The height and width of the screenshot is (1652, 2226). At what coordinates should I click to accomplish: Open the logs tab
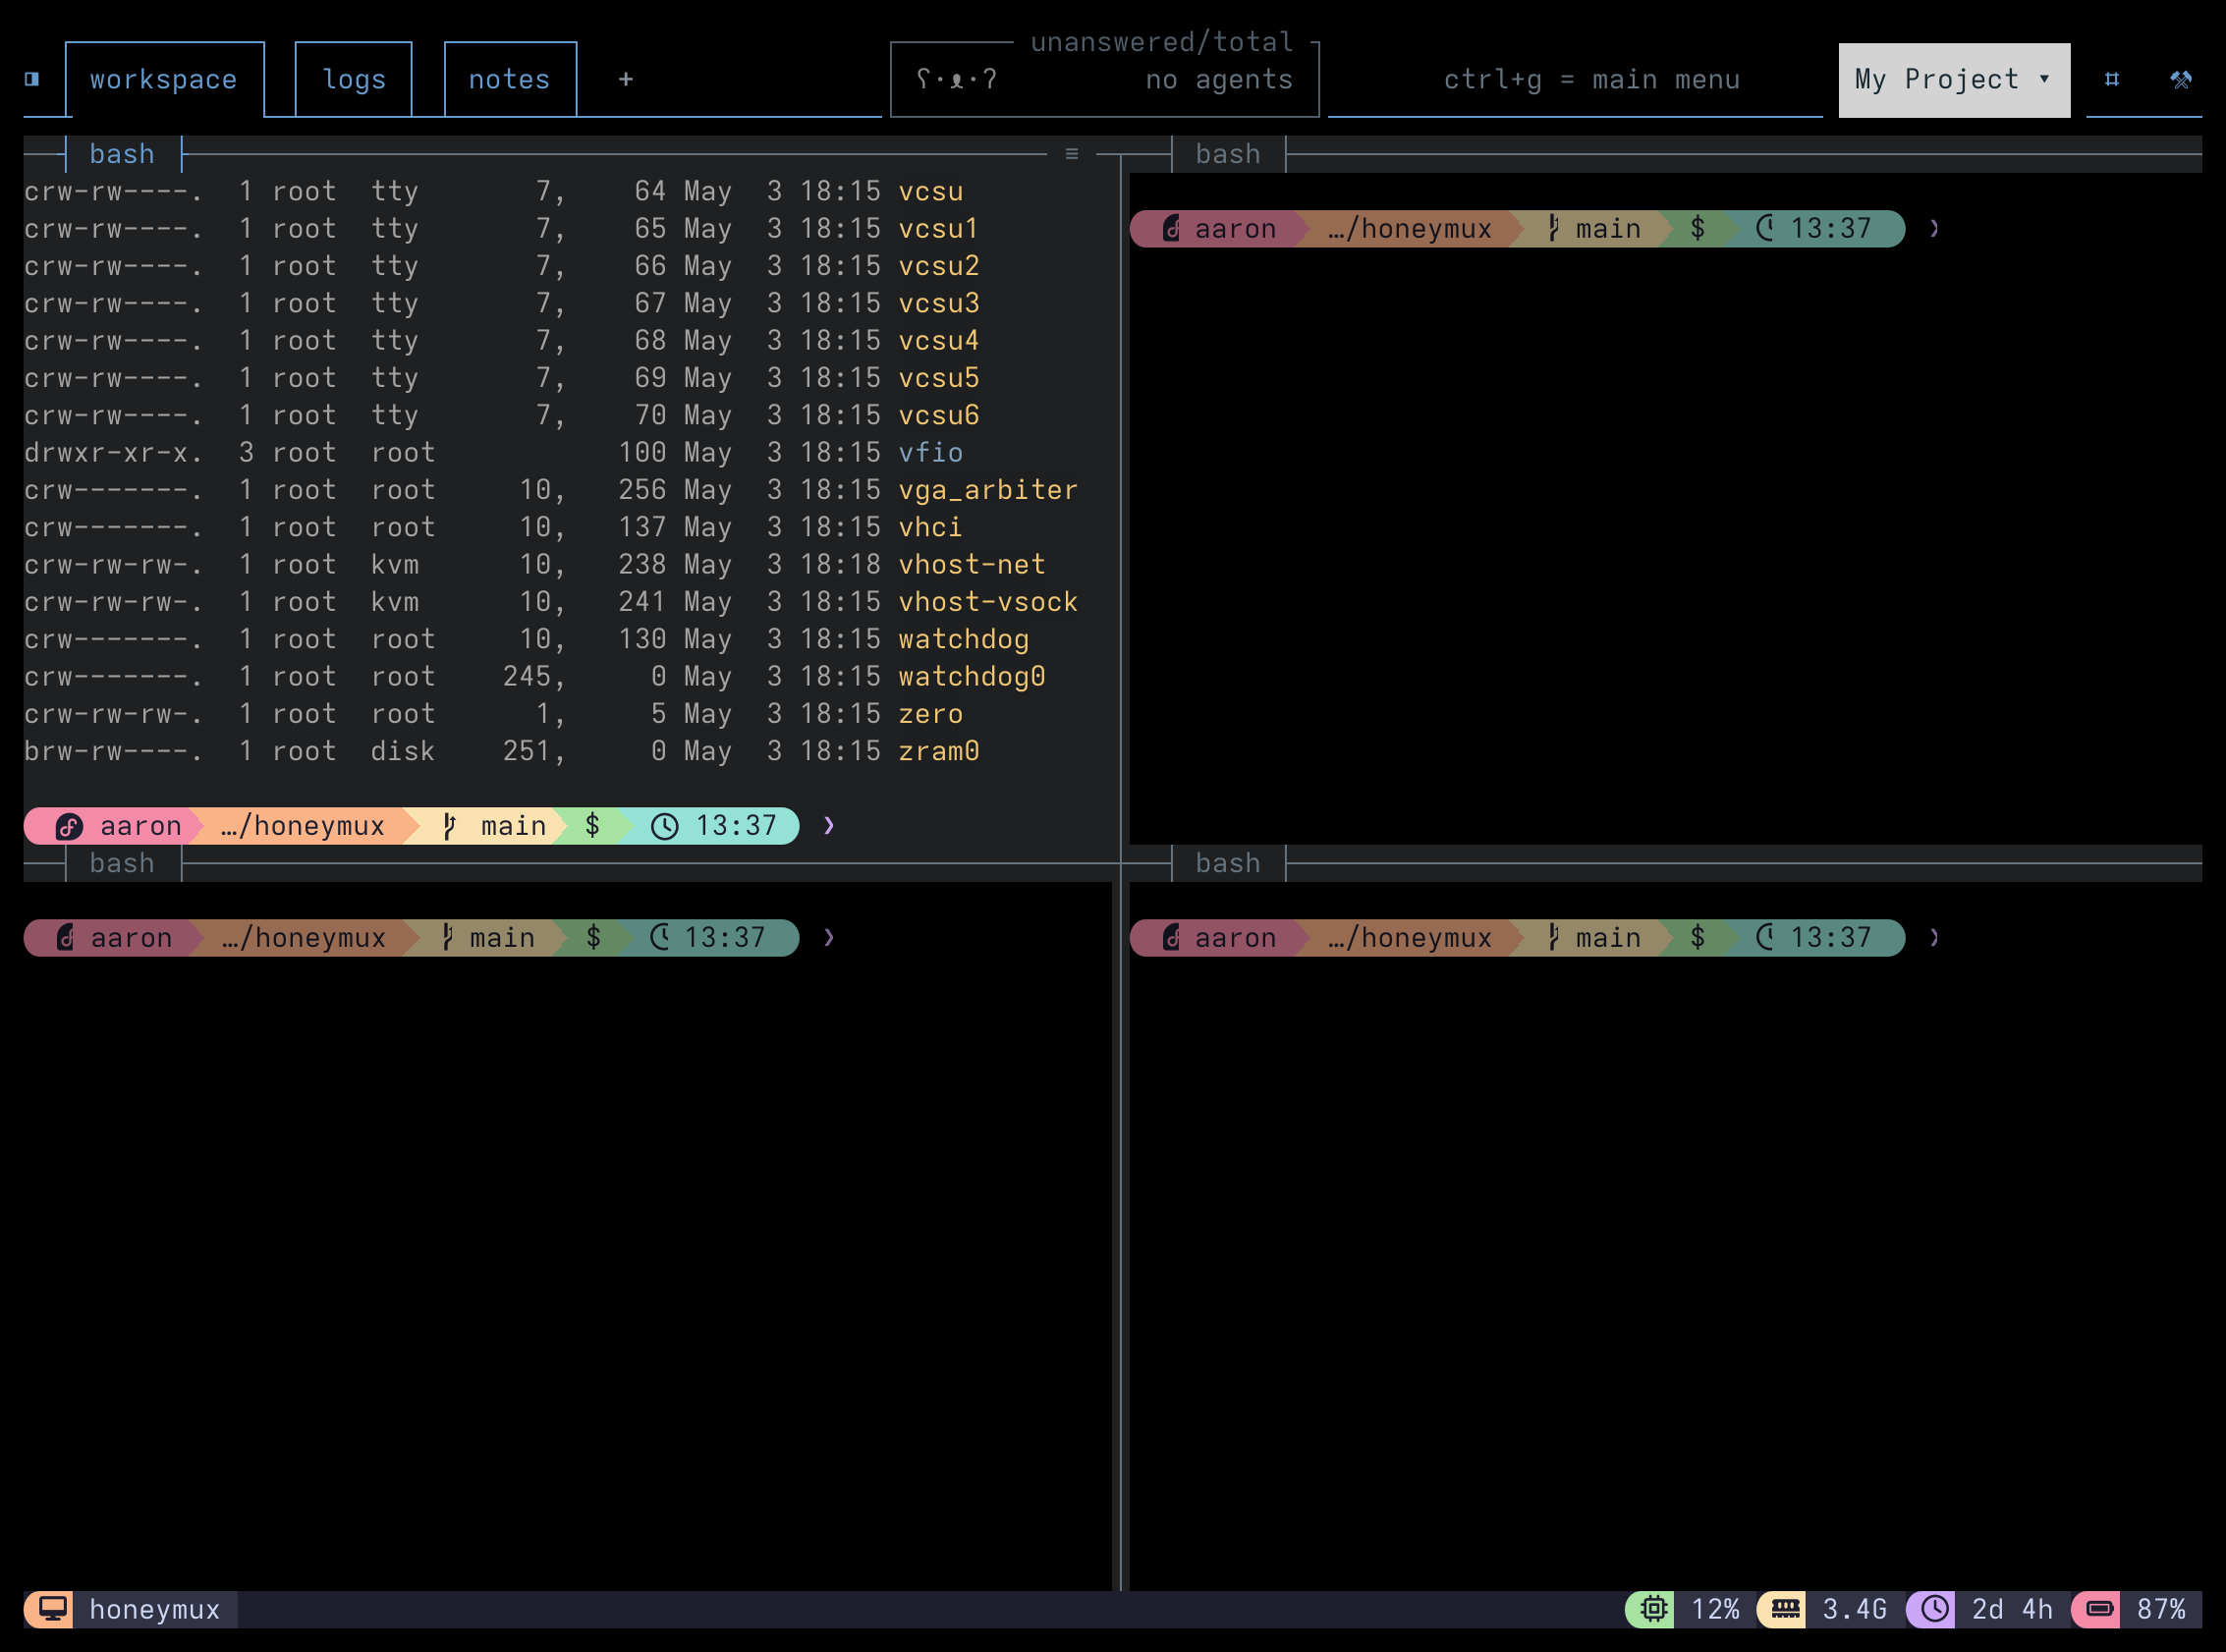[x=354, y=79]
